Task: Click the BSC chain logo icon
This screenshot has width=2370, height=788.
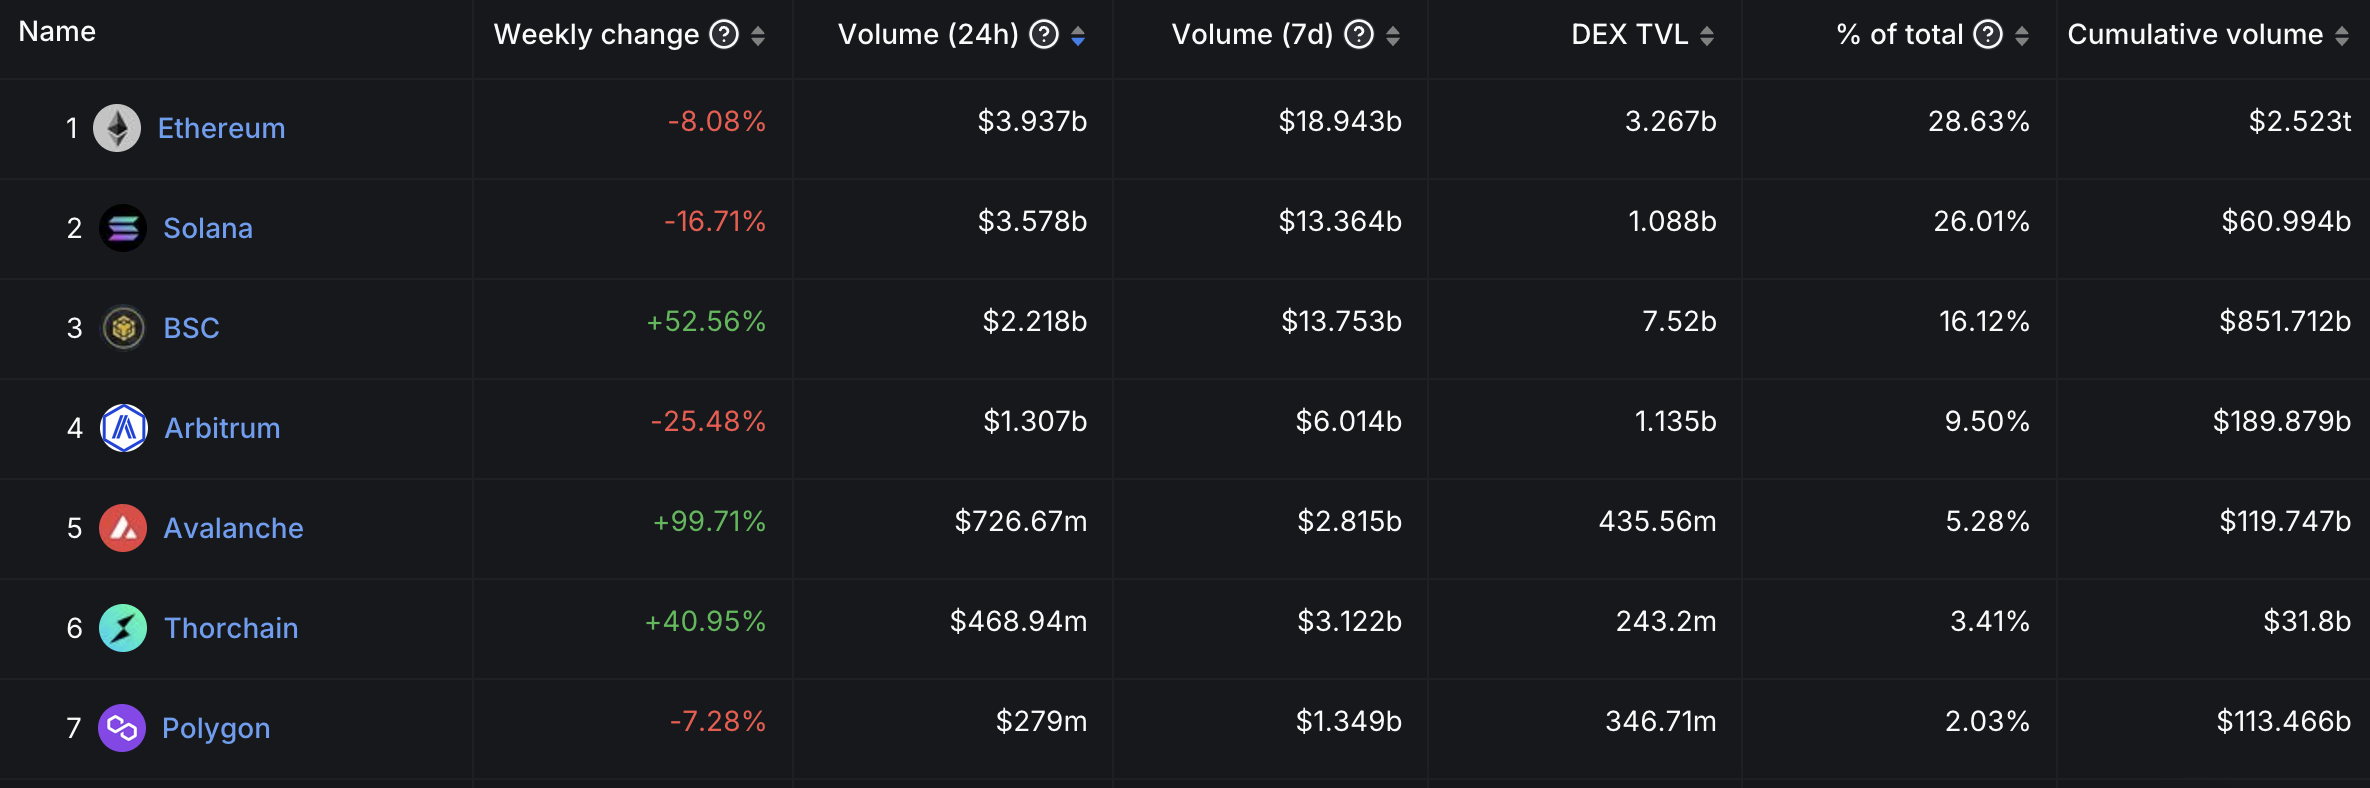Action: pyautogui.click(x=123, y=328)
